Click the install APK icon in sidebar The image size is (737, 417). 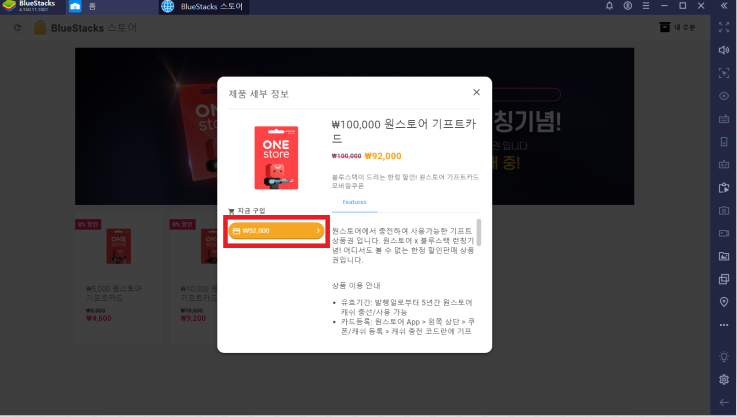(x=724, y=188)
